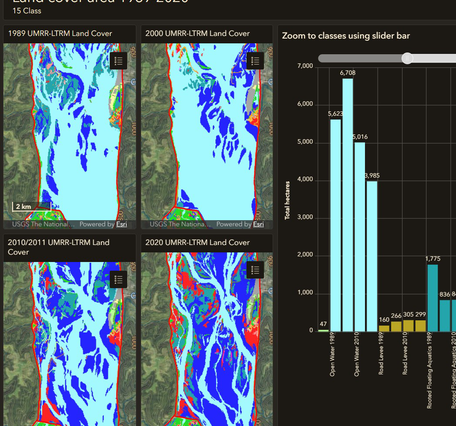Viewport: 456px width, 426px height.
Task: Click the 'Total hectares' axis title
Action: pos(287,200)
